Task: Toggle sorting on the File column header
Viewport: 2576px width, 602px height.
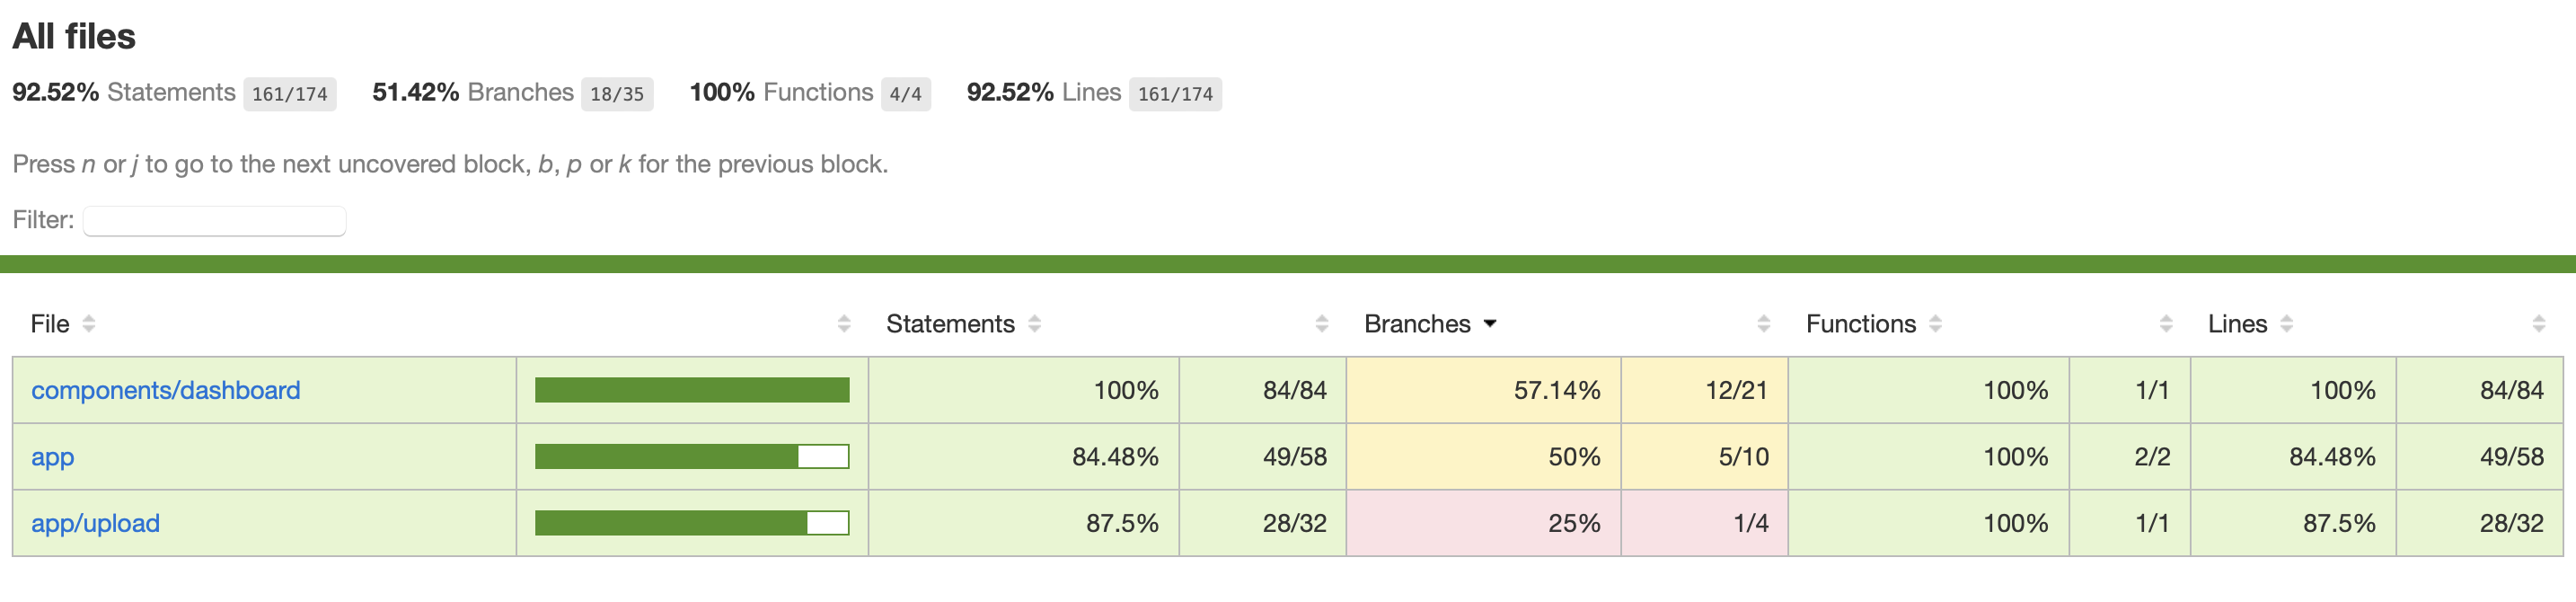Action: [x=50, y=324]
